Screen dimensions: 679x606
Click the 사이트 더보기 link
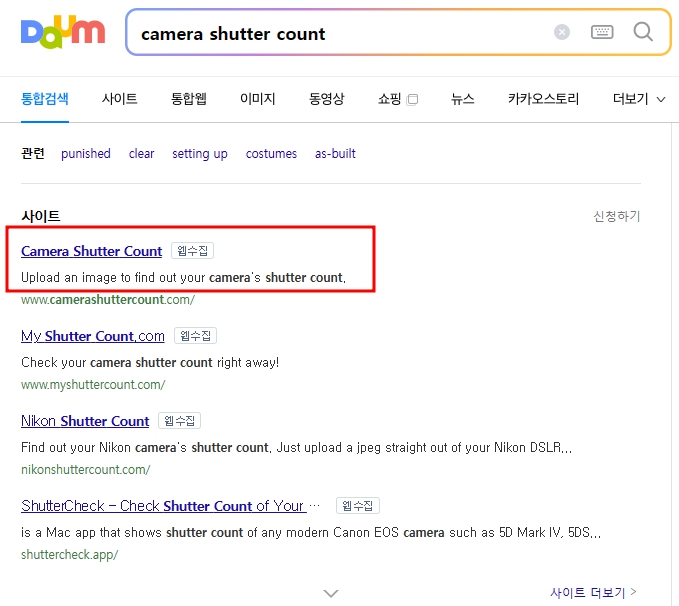click(593, 592)
